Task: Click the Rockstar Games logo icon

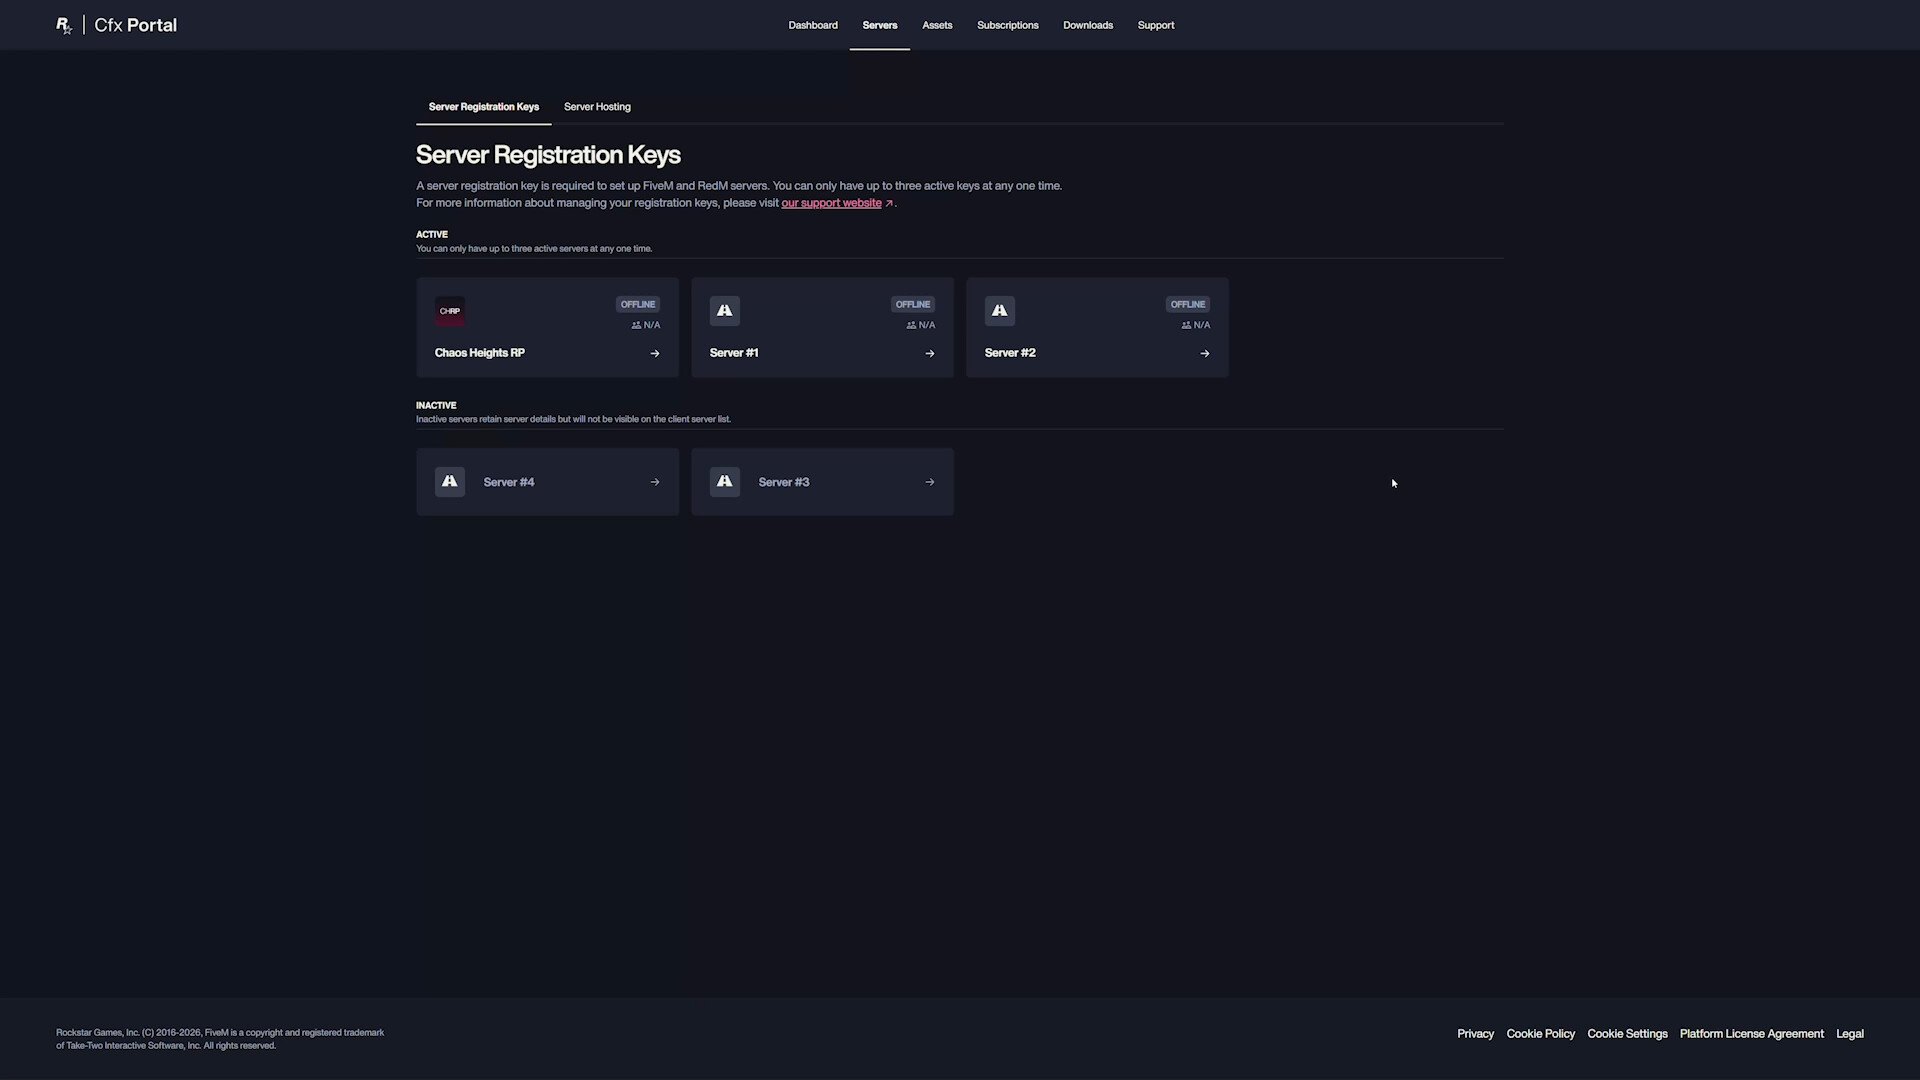Action: [x=64, y=25]
